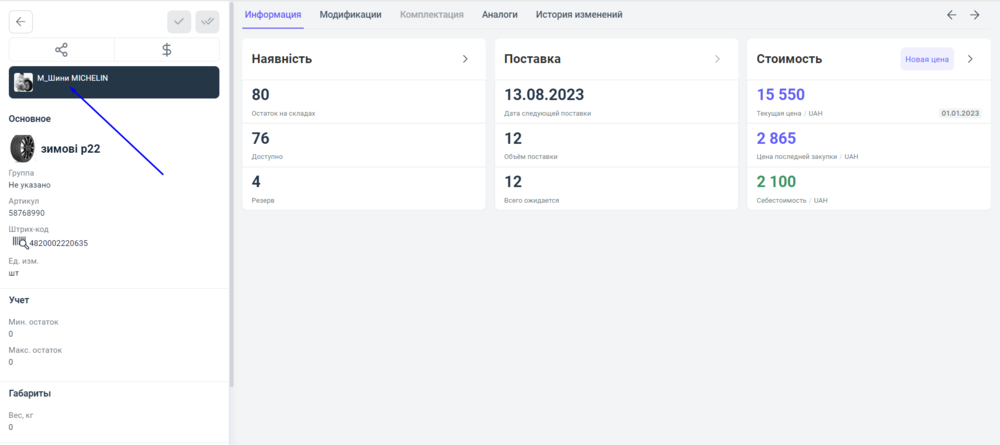The image size is (1000, 445).
Task: Click the Комплектация tab
Action: 431,15
